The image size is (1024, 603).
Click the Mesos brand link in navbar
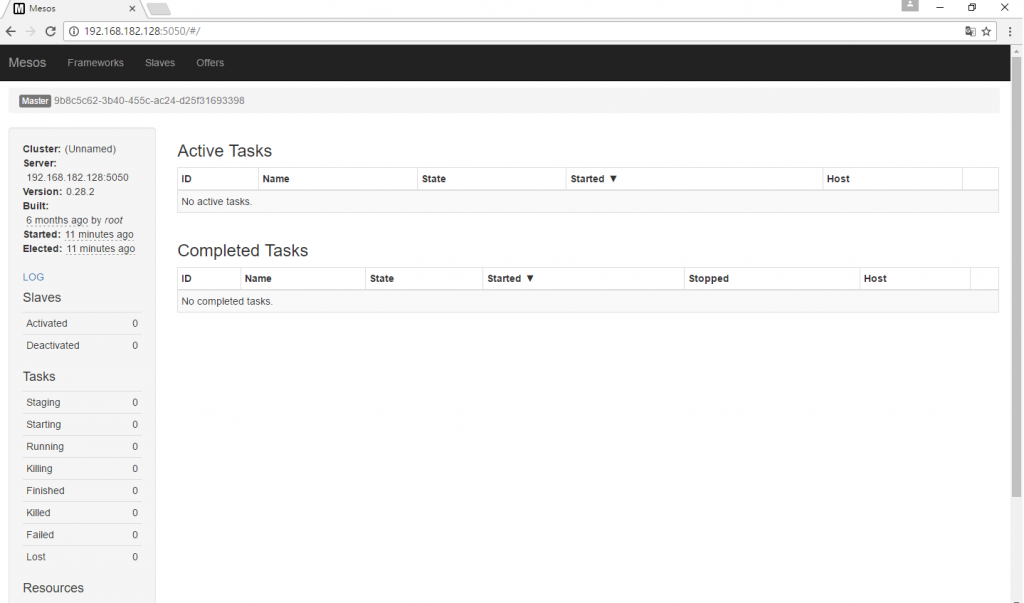(27, 63)
